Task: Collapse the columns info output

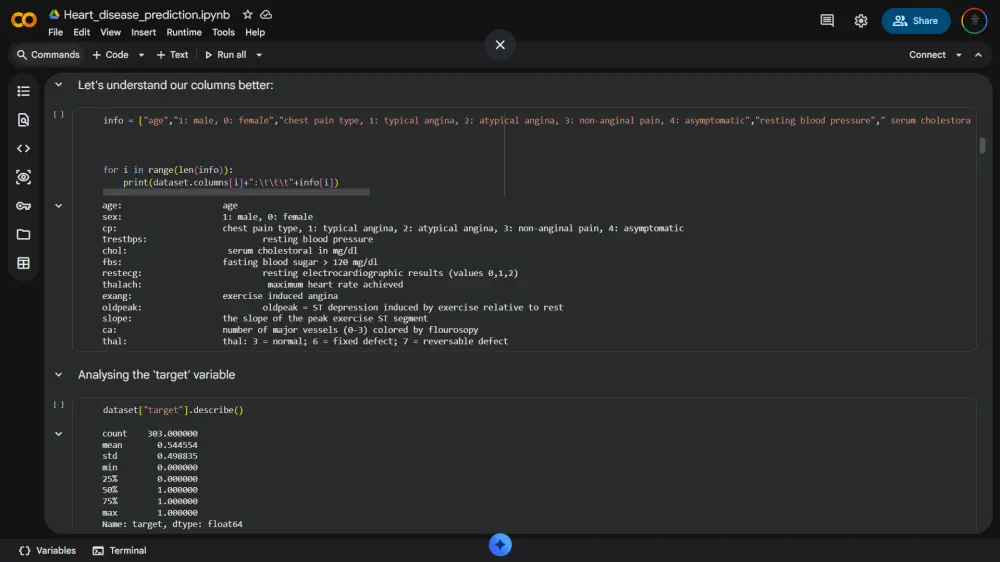Action: [x=59, y=206]
